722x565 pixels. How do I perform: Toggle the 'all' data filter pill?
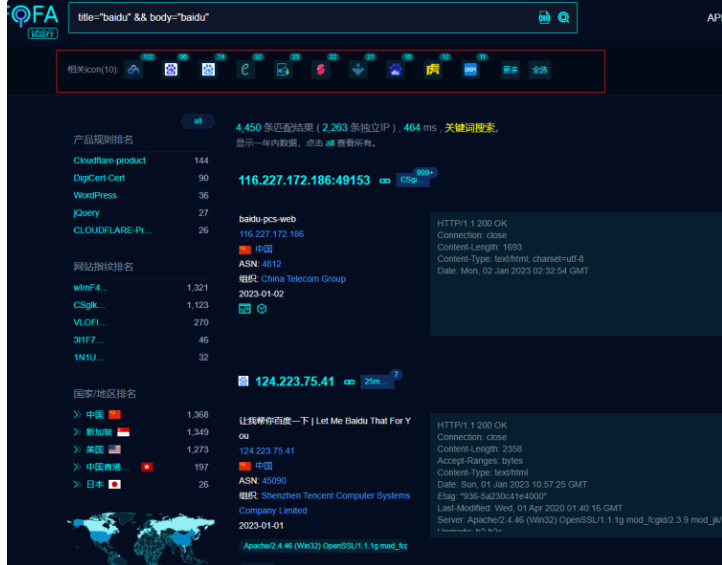[198, 121]
